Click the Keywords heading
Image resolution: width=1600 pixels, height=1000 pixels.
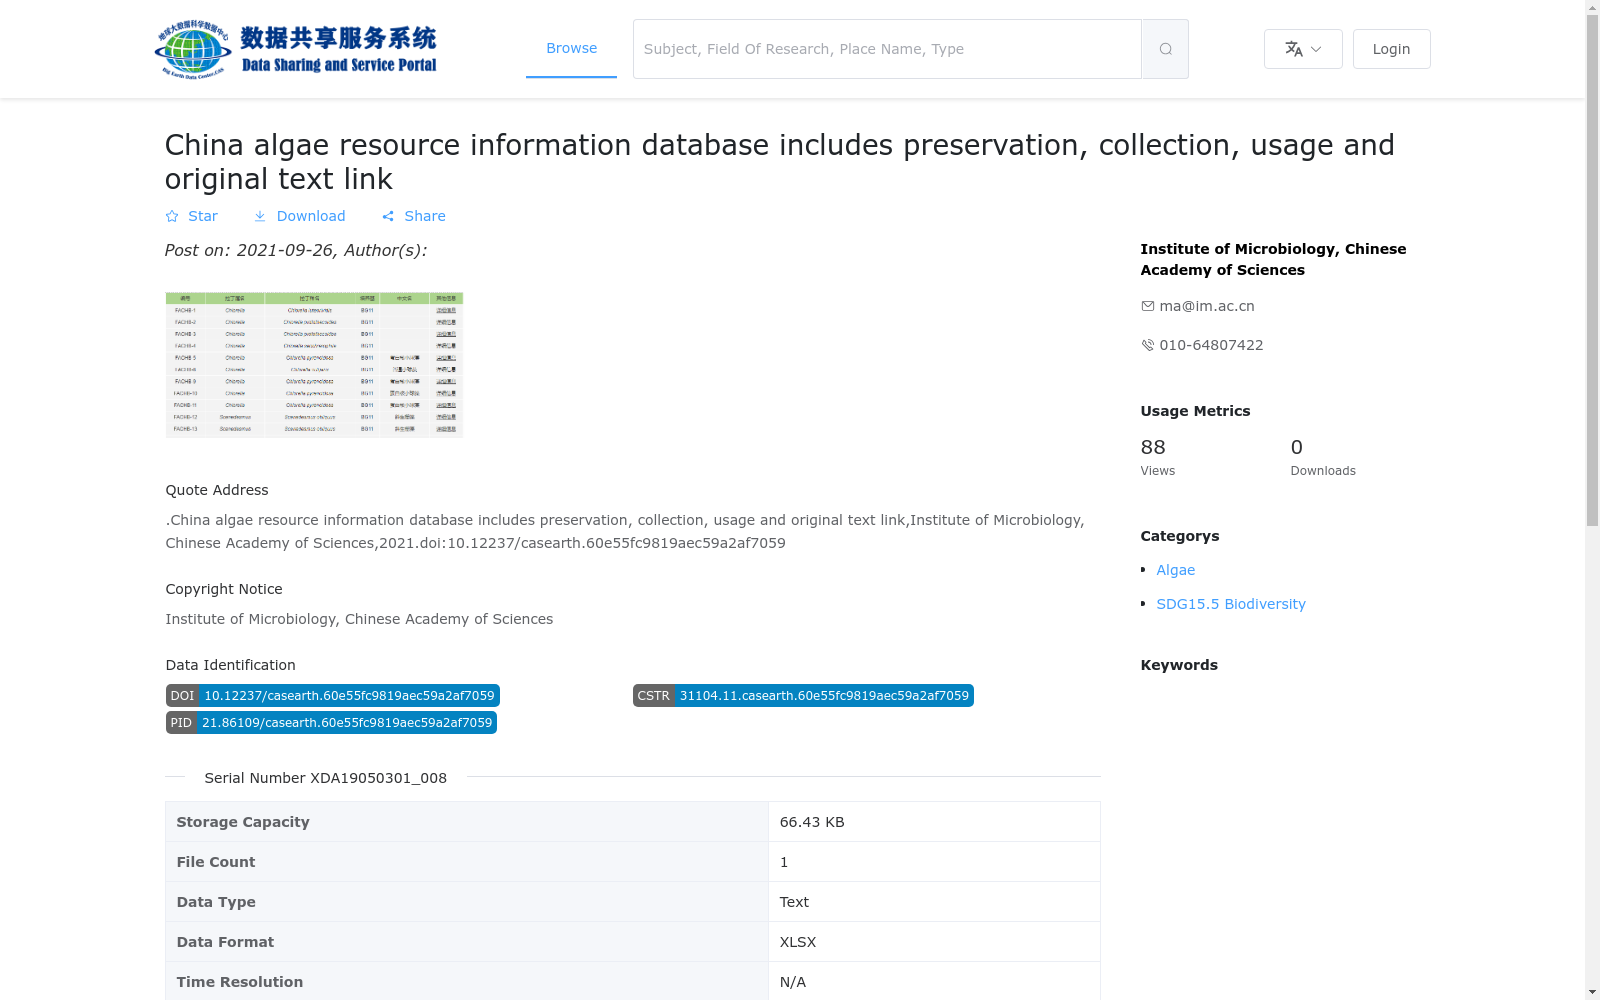[1179, 665]
